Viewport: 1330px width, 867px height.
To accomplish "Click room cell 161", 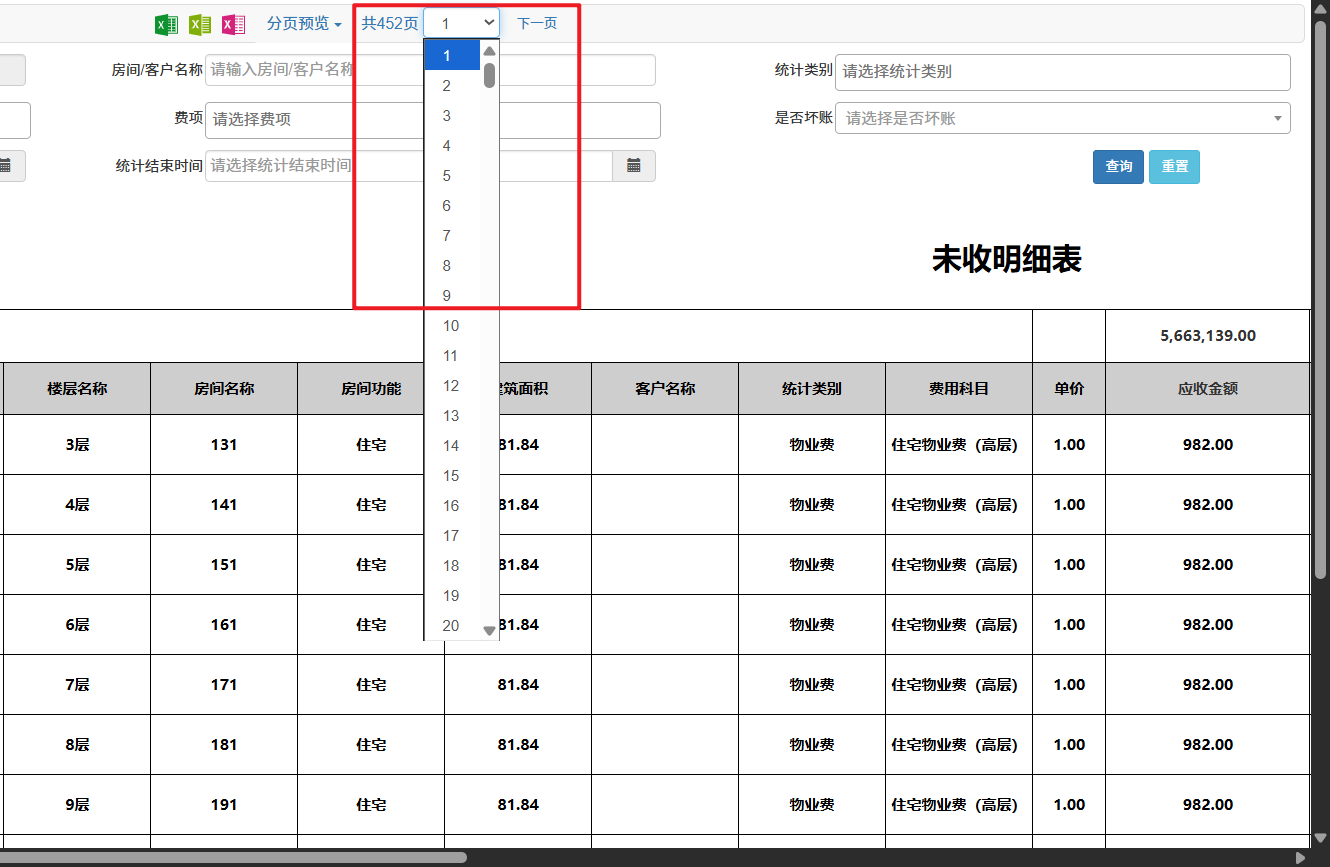I will coord(224,624).
